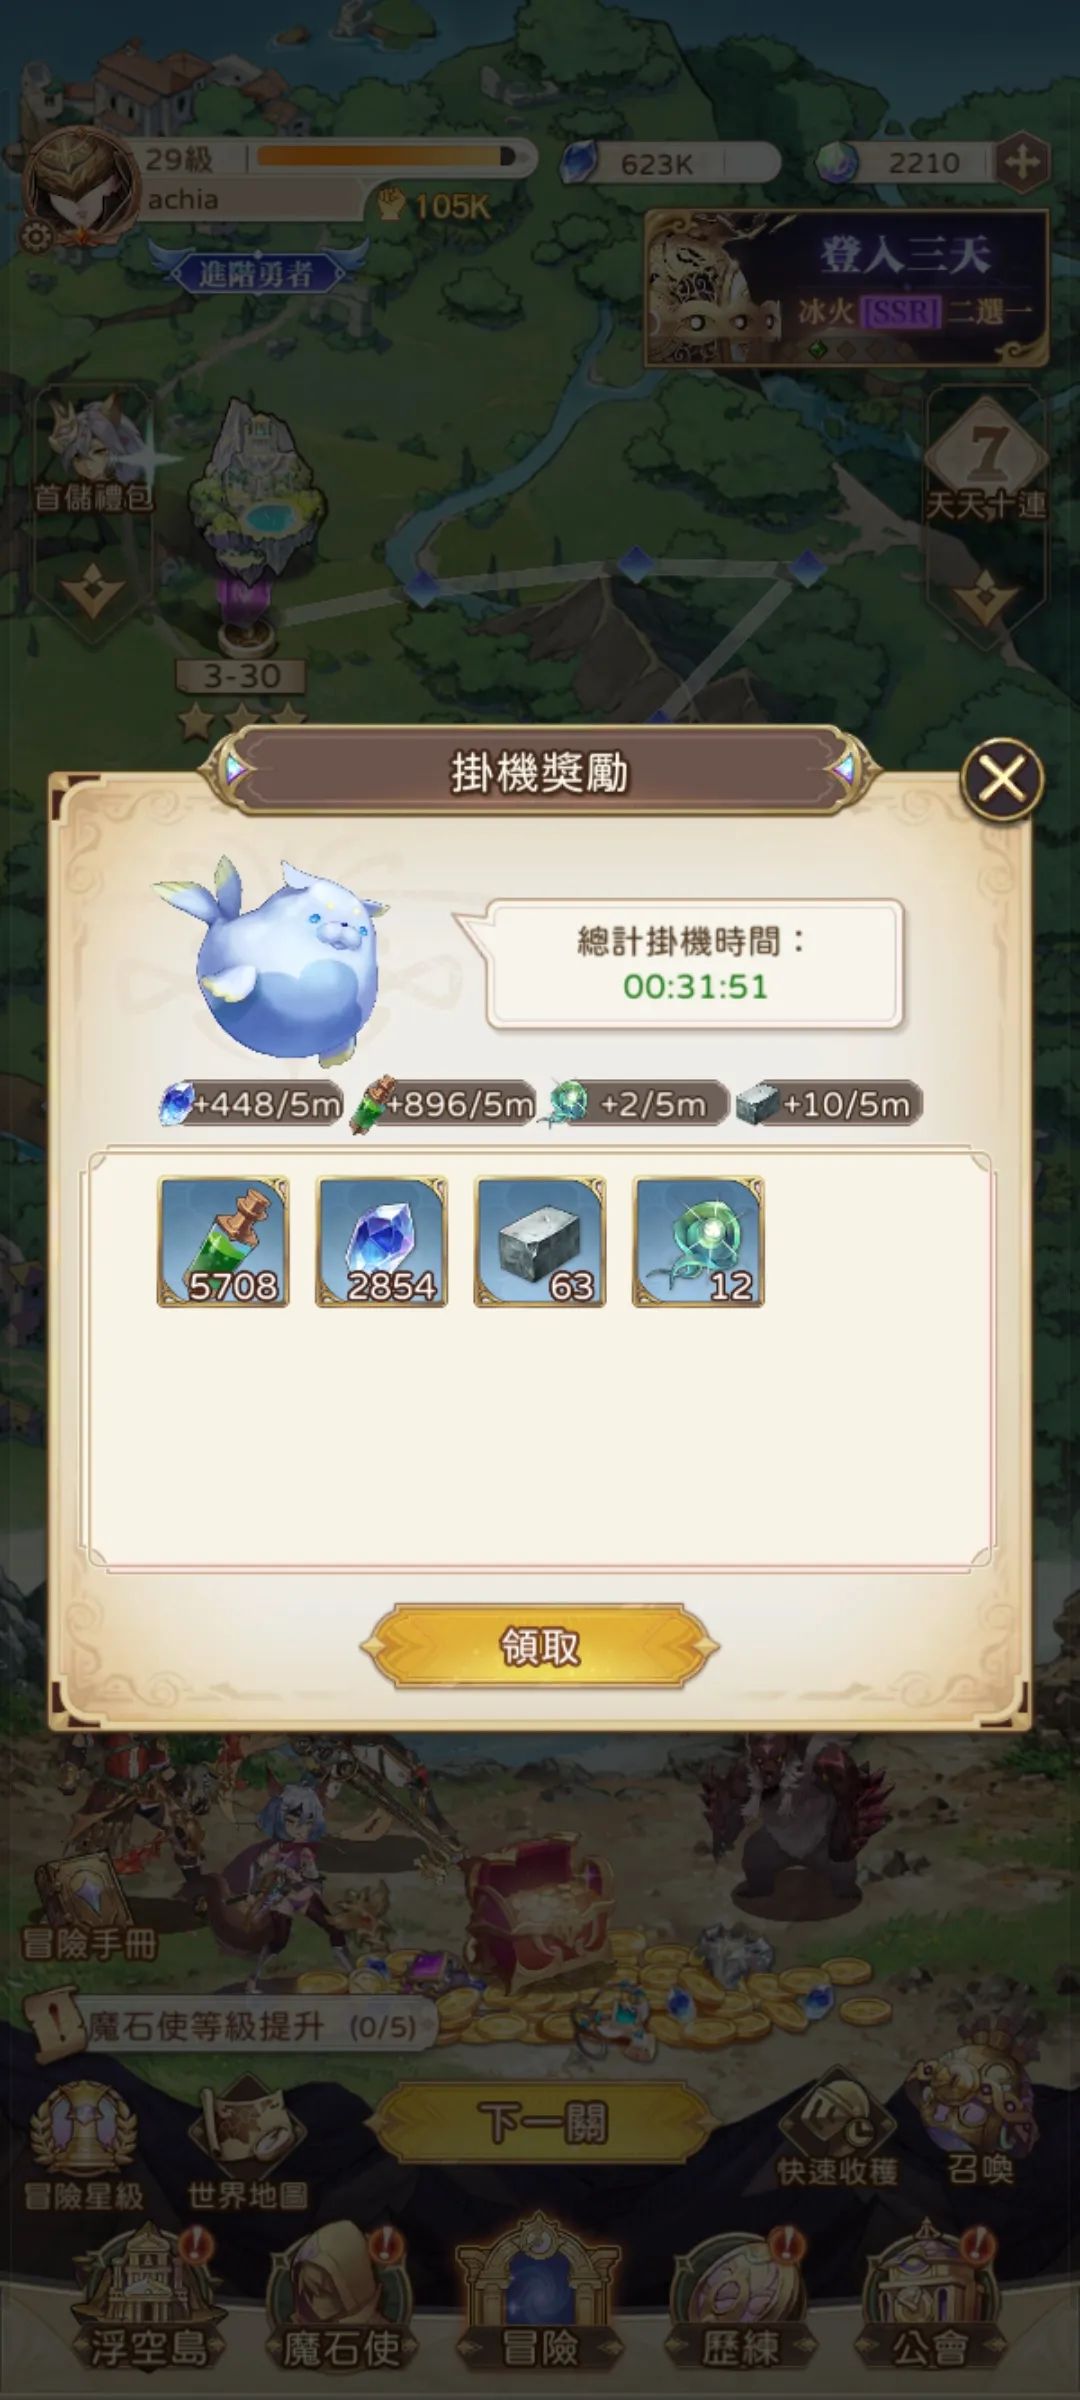Screen dimensions: 1080x2400
Task: Open settings gear beside avatar
Action: (36, 237)
